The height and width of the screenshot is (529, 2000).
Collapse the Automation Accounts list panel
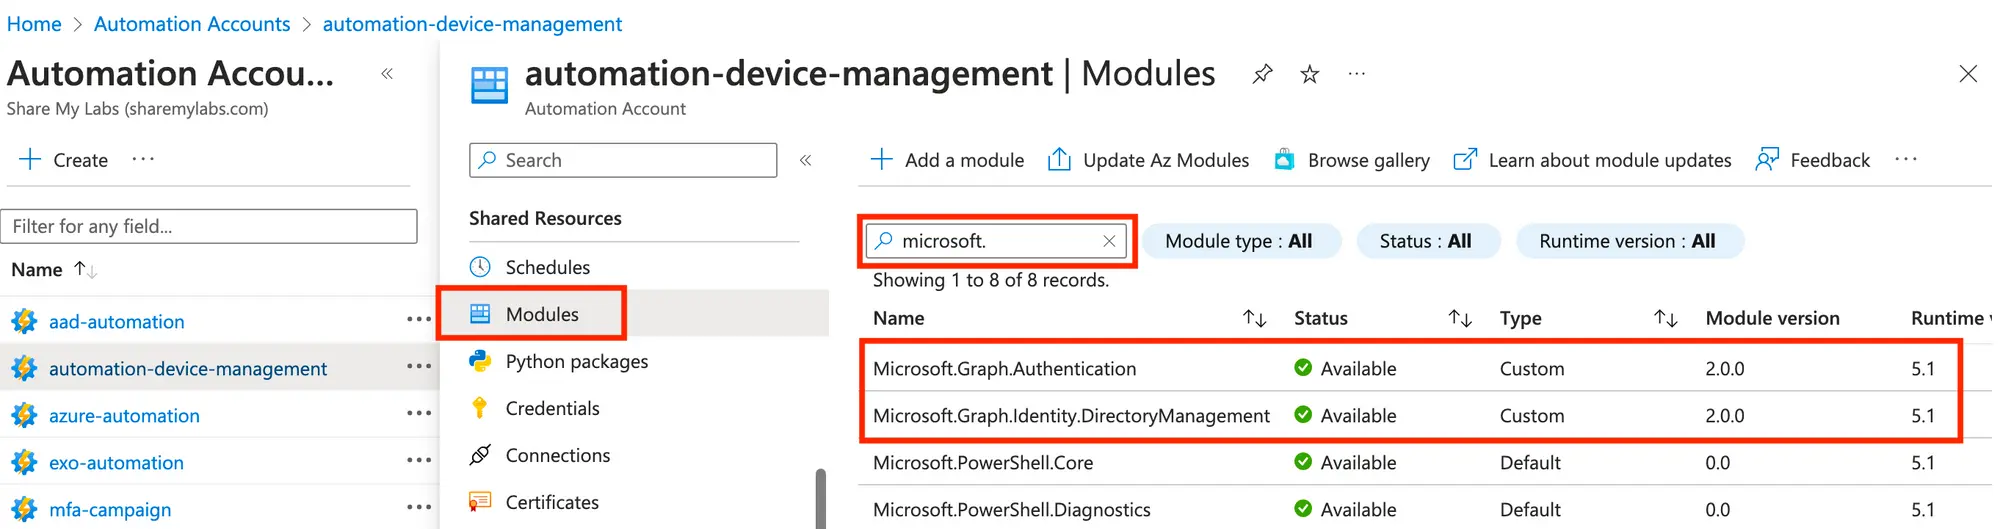pos(387,74)
